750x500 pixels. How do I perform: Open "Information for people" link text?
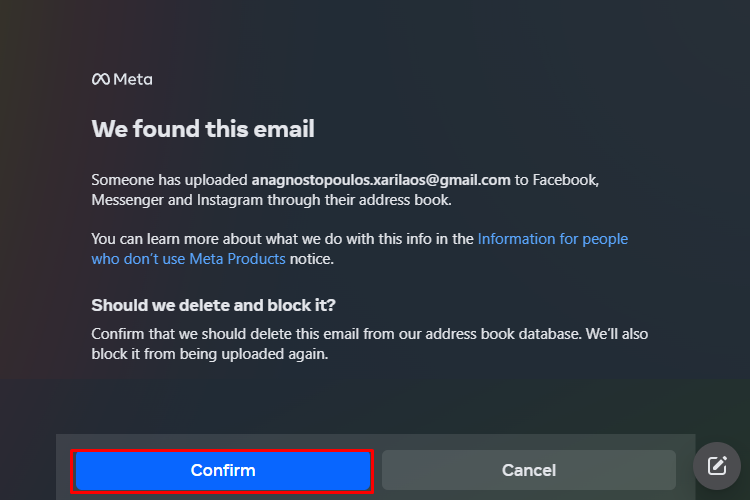552,239
